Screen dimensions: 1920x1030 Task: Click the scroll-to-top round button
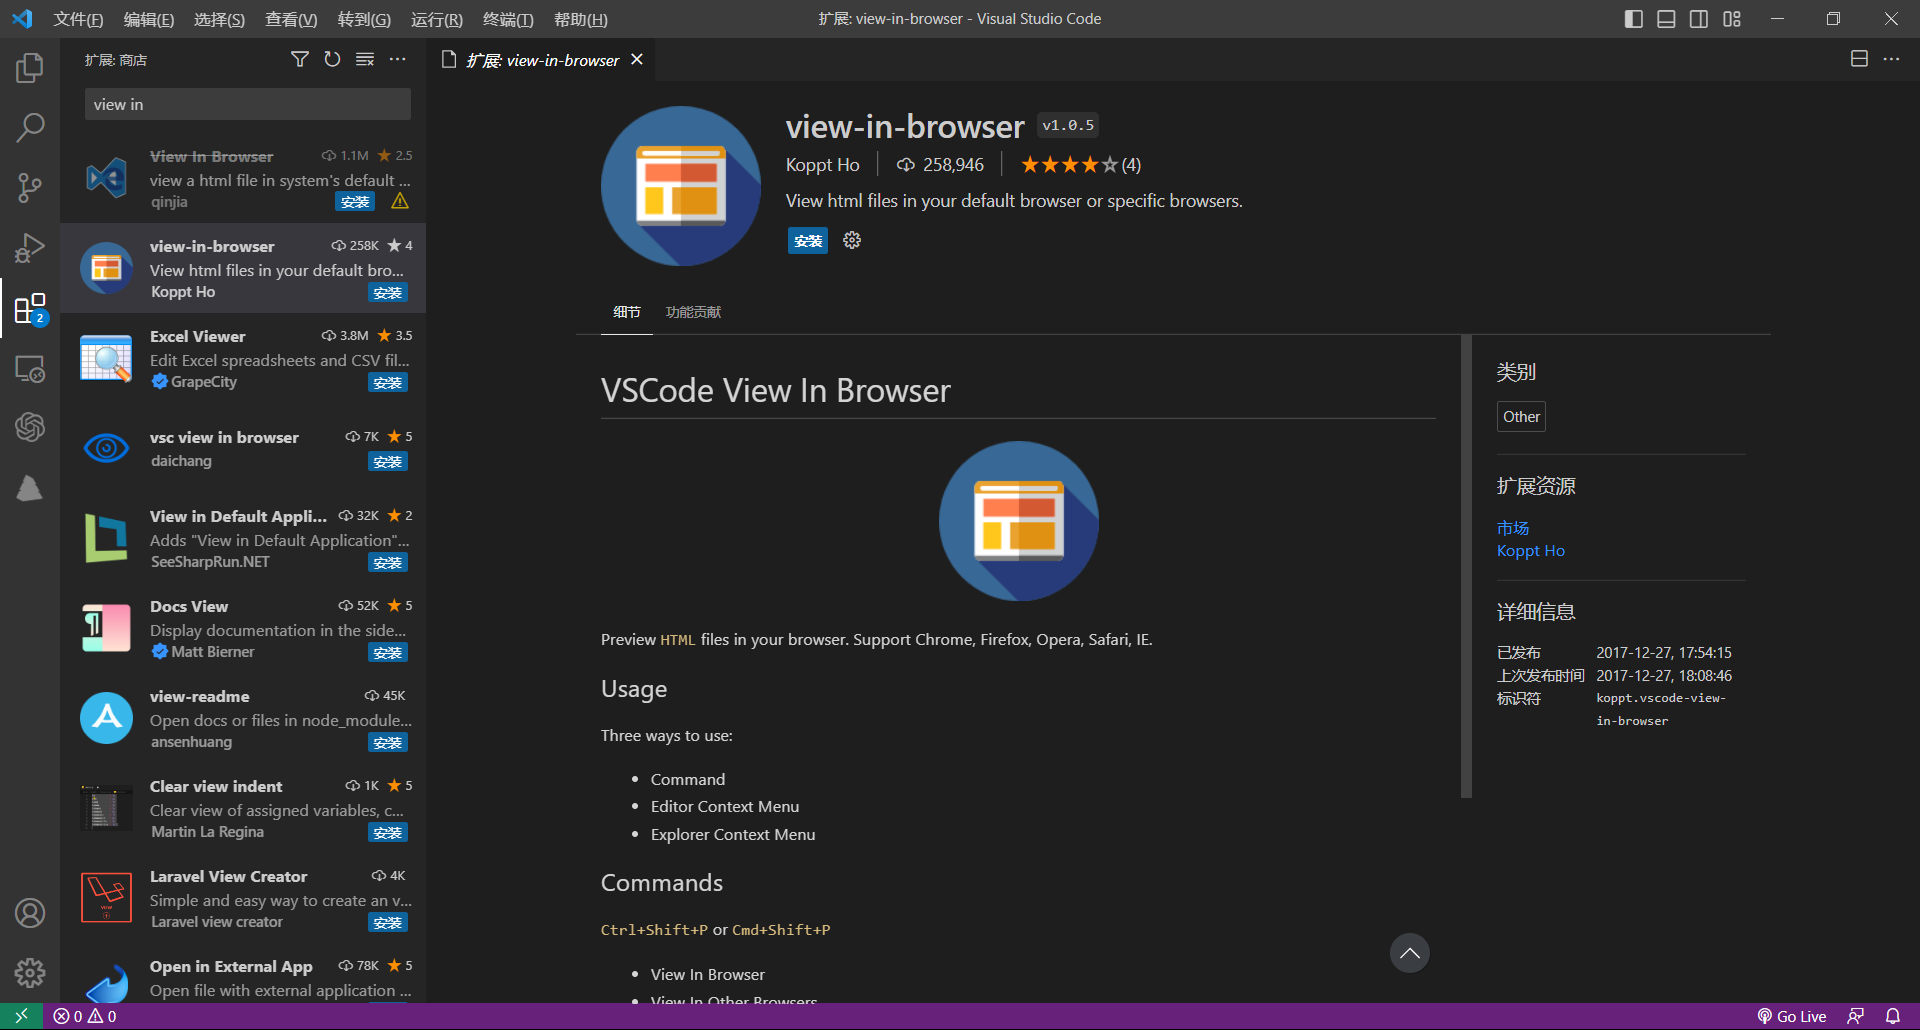point(1410,953)
